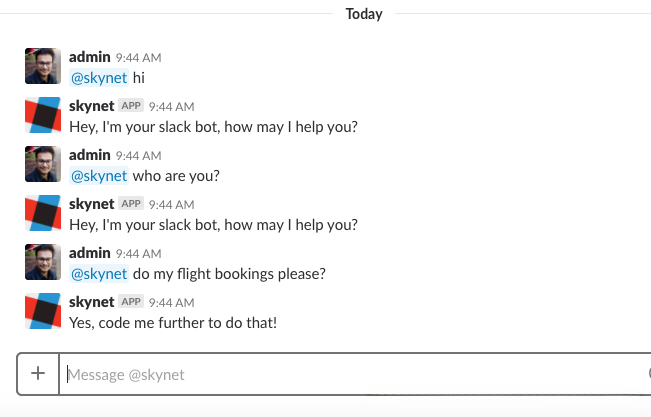Viewport: 651px width, 417px height.
Task: Click the Message @skynet input field
Action: tap(350, 375)
